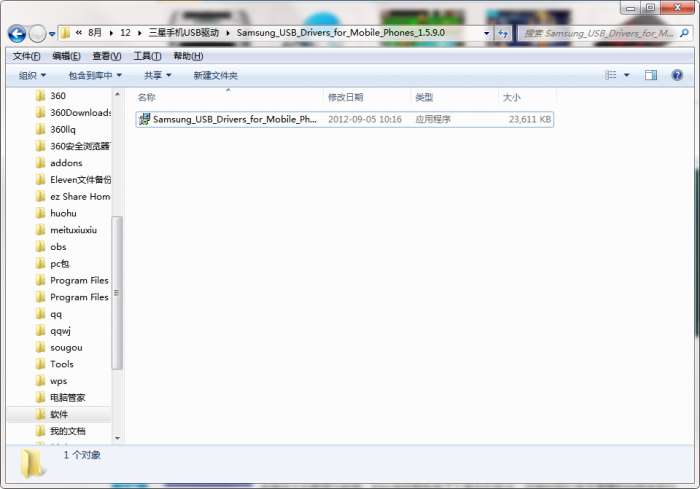
Task: Open the 查看(V) menu
Action: (107, 56)
